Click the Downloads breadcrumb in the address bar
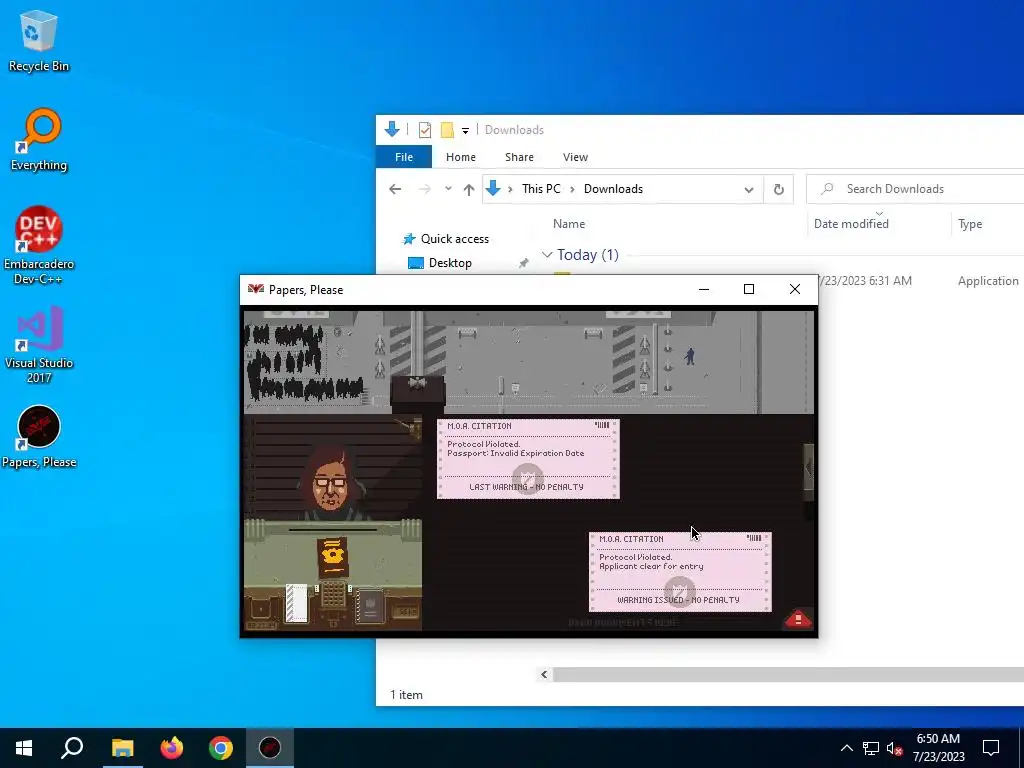This screenshot has width=1024, height=768. tap(613, 189)
